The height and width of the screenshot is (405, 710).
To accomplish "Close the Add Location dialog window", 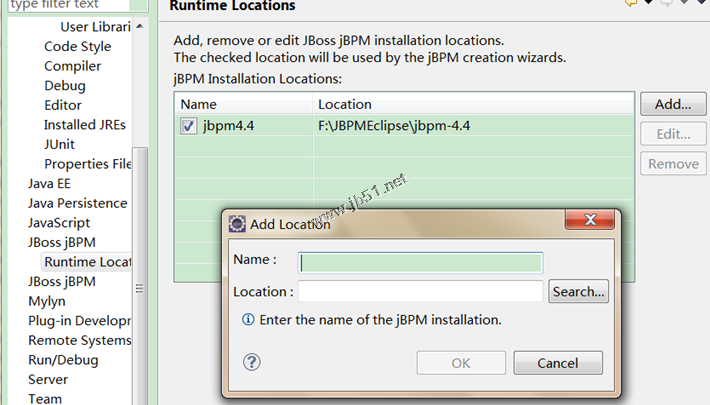I will [590, 220].
